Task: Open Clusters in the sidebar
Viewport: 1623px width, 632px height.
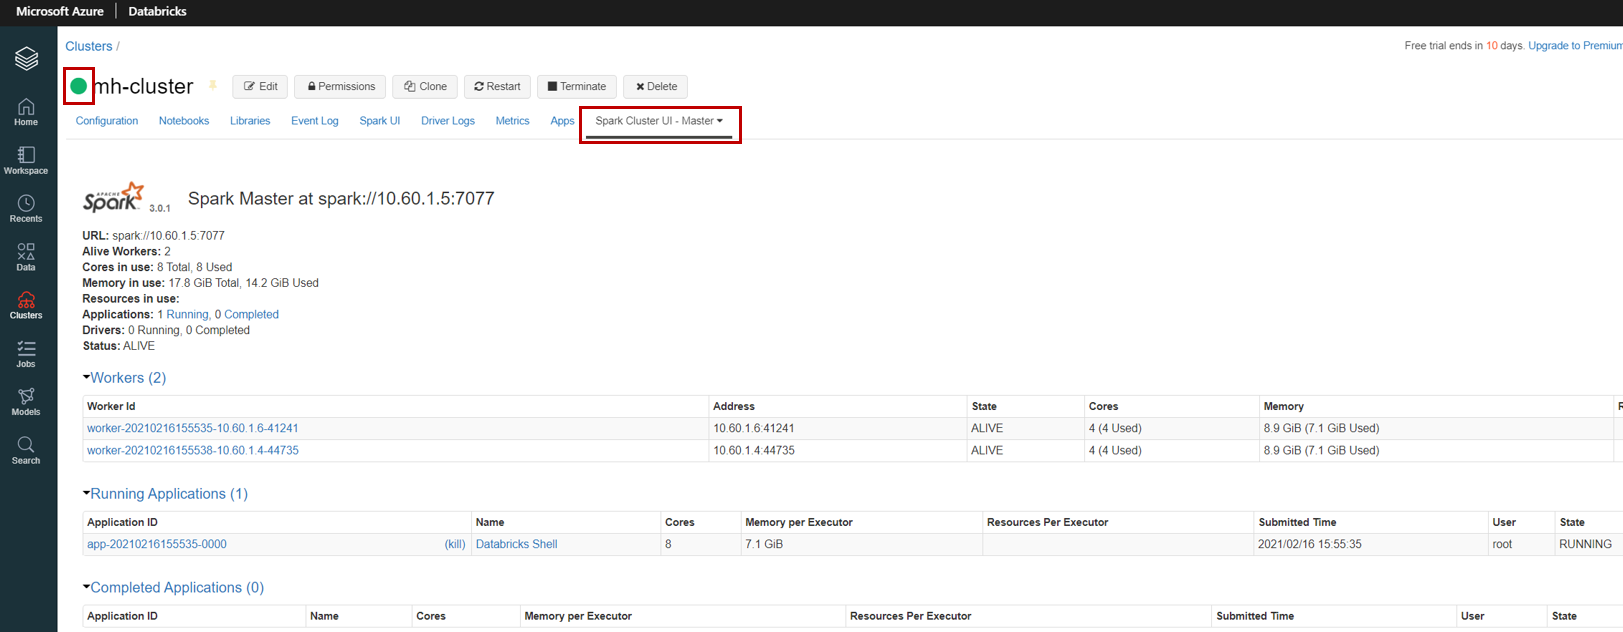Action: 26,305
